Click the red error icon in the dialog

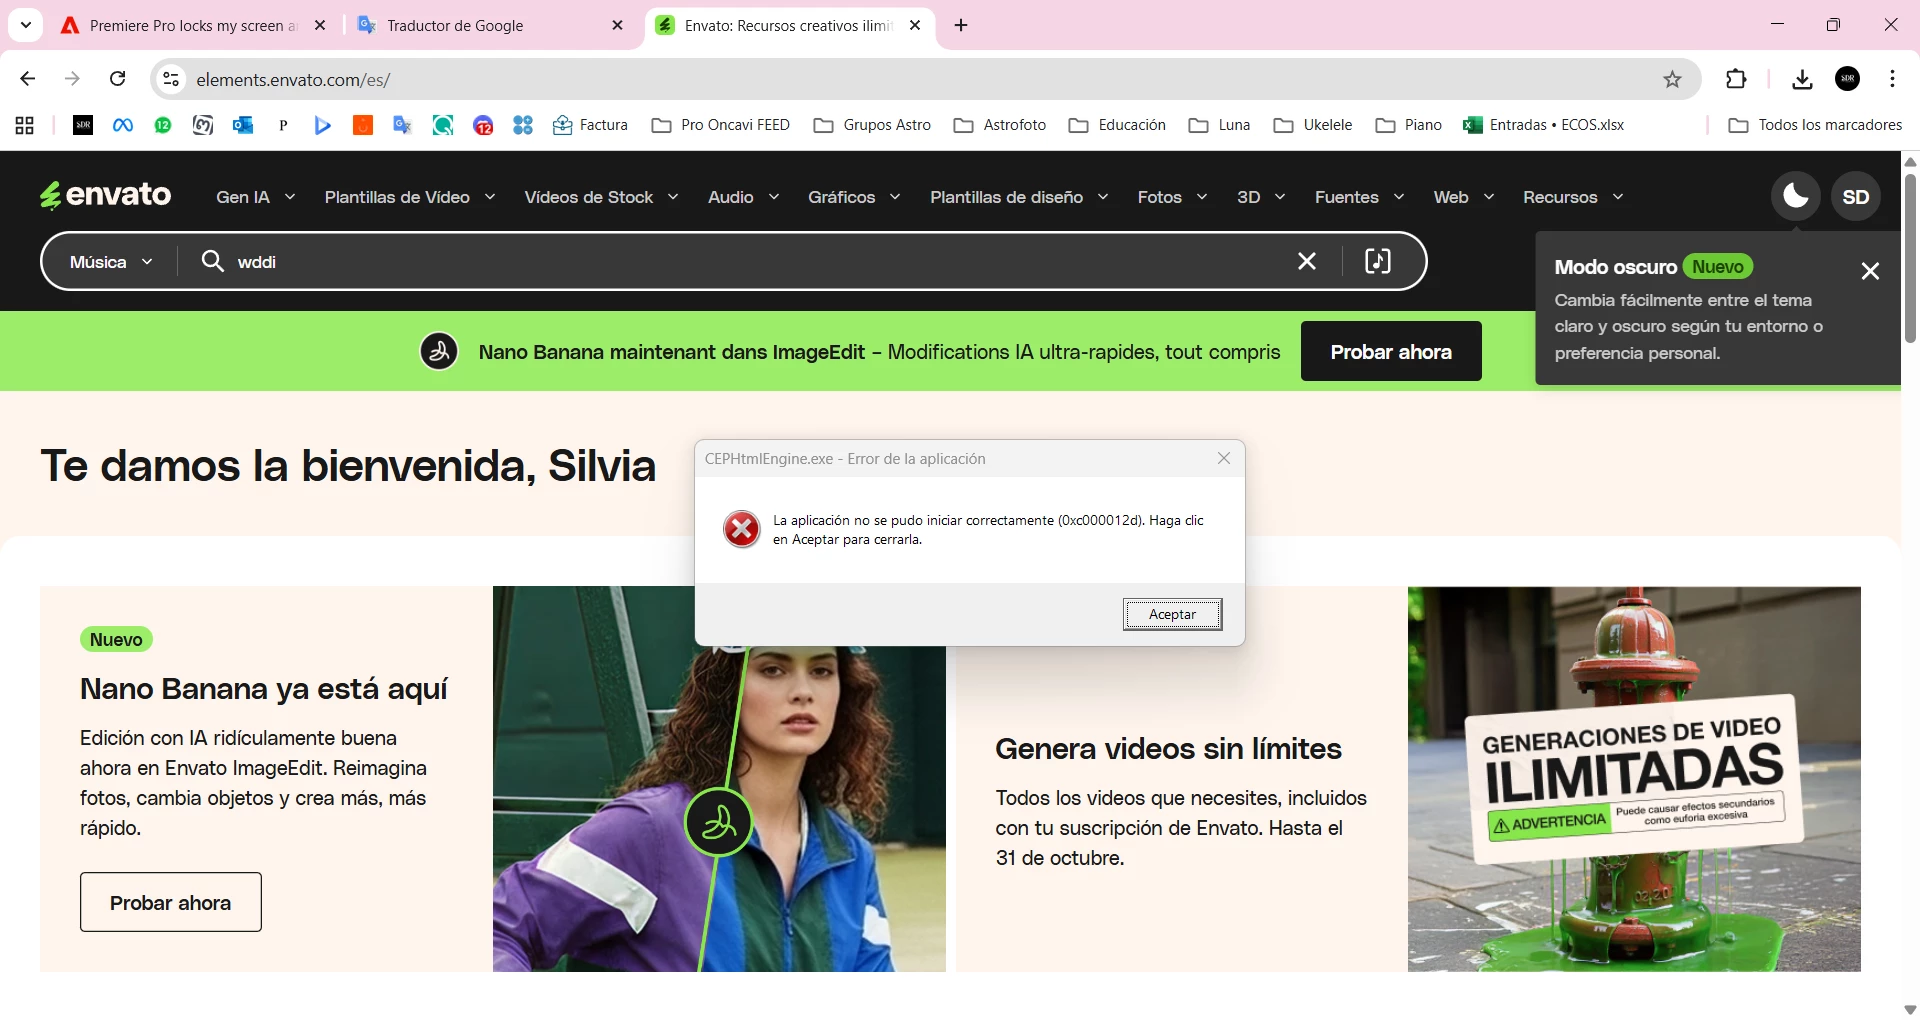click(x=742, y=530)
